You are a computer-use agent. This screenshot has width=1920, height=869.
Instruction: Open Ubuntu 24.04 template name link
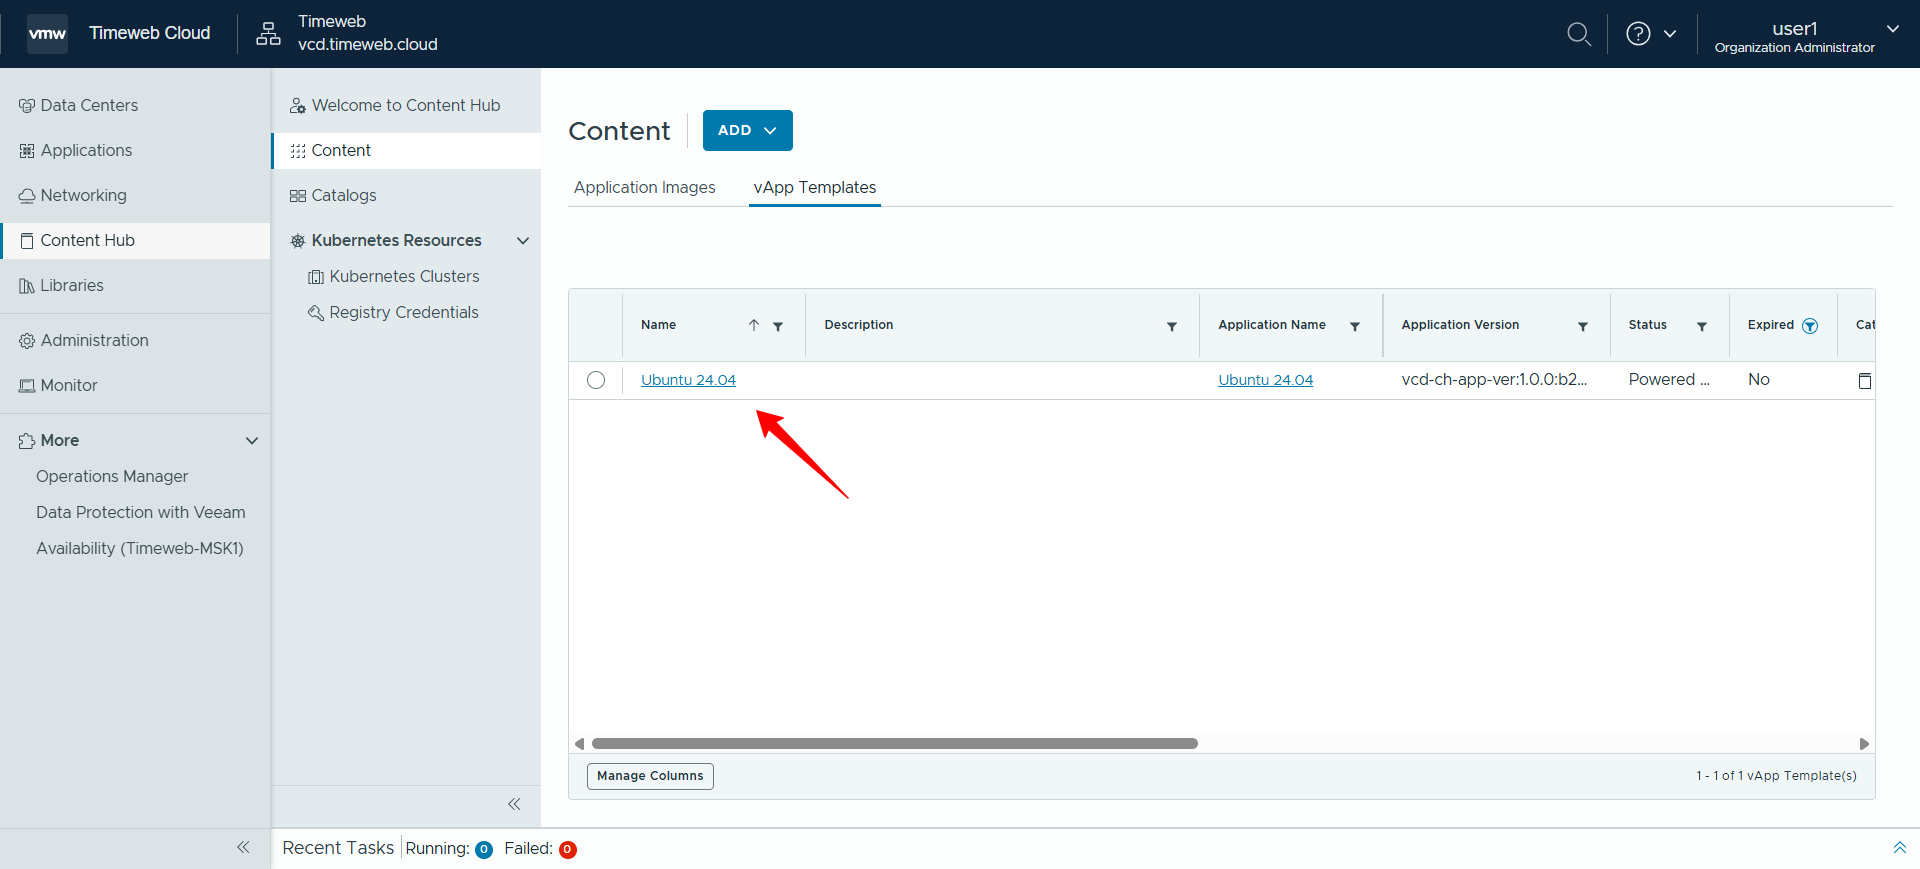tap(688, 380)
